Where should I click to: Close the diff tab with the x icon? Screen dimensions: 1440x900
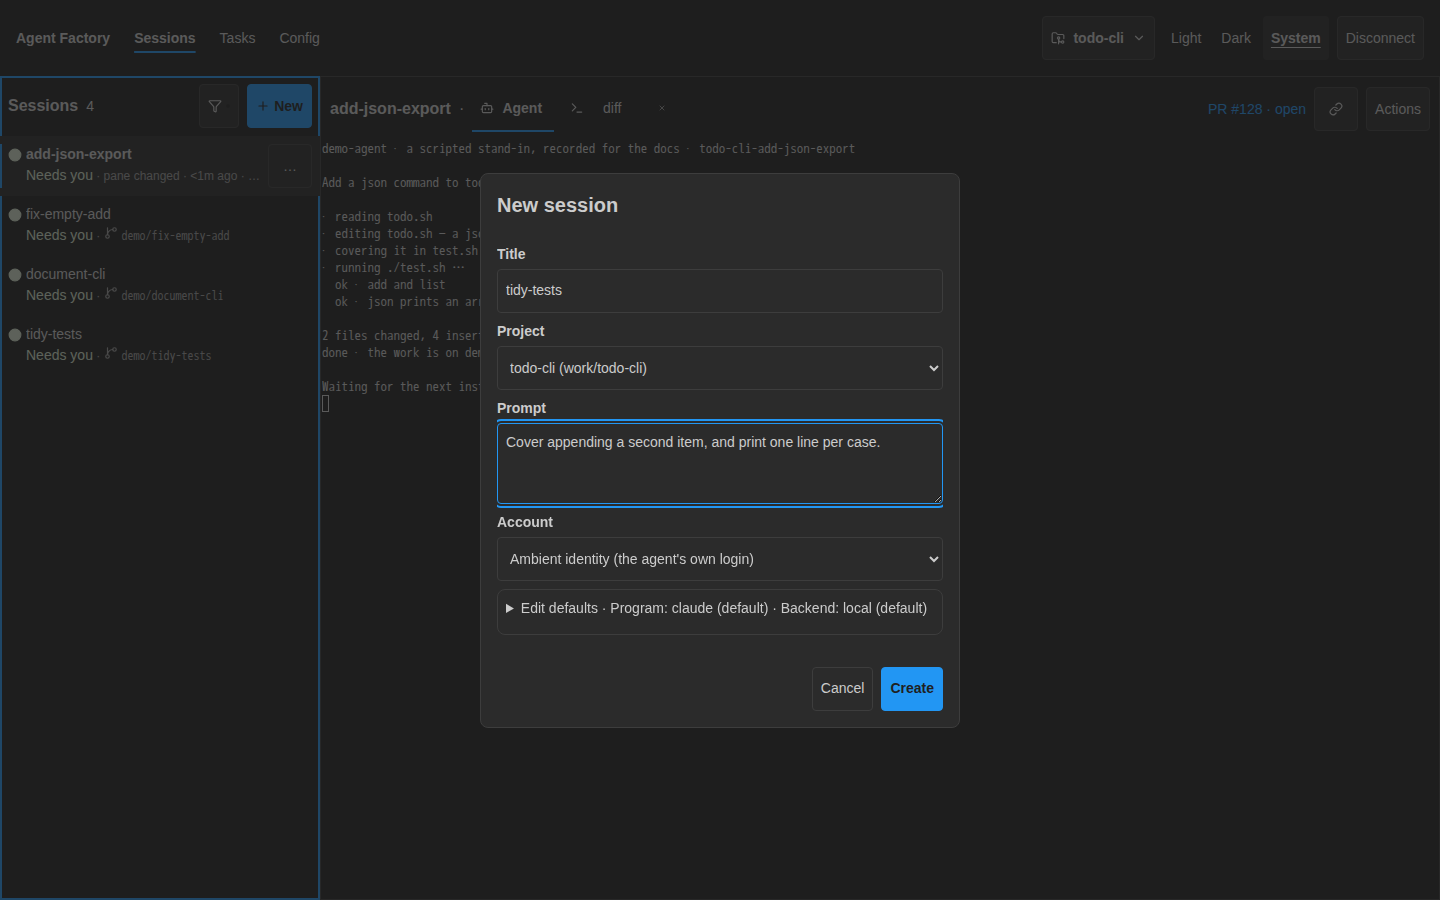click(x=662, y=108)
